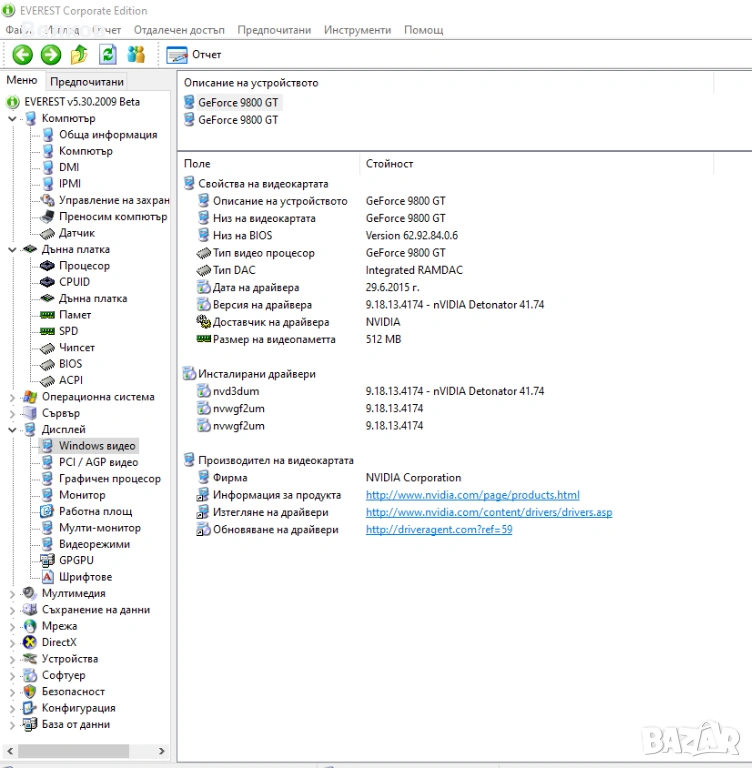Click the Refresh toolbar icon

(x=108, y=55)
